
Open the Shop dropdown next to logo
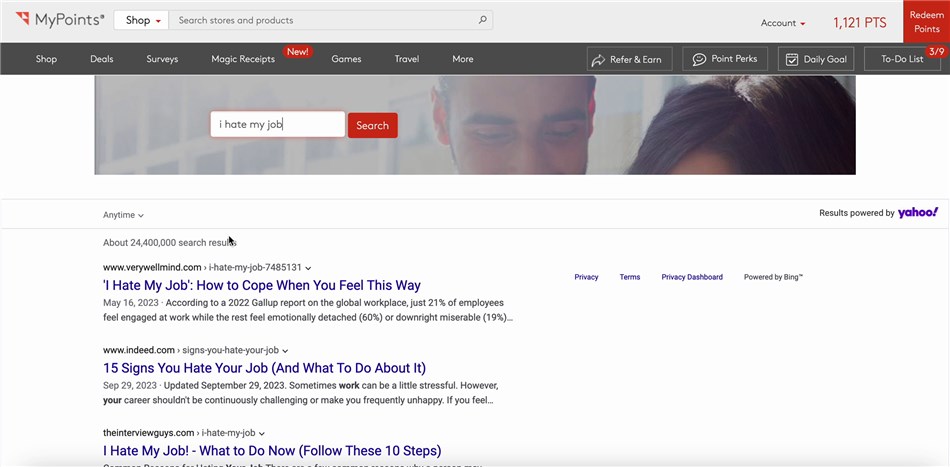tap(142, 20)
